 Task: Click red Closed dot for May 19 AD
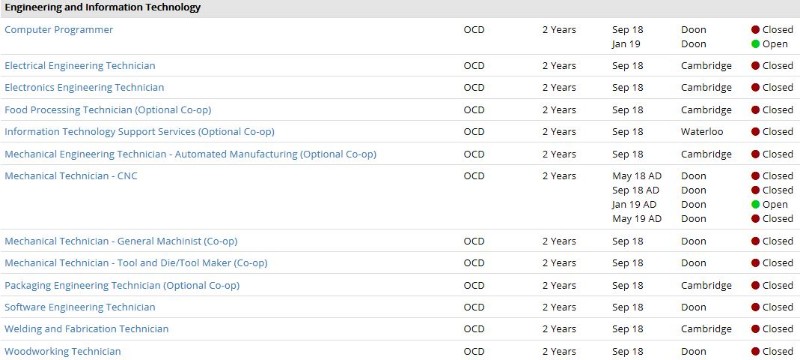756,219
